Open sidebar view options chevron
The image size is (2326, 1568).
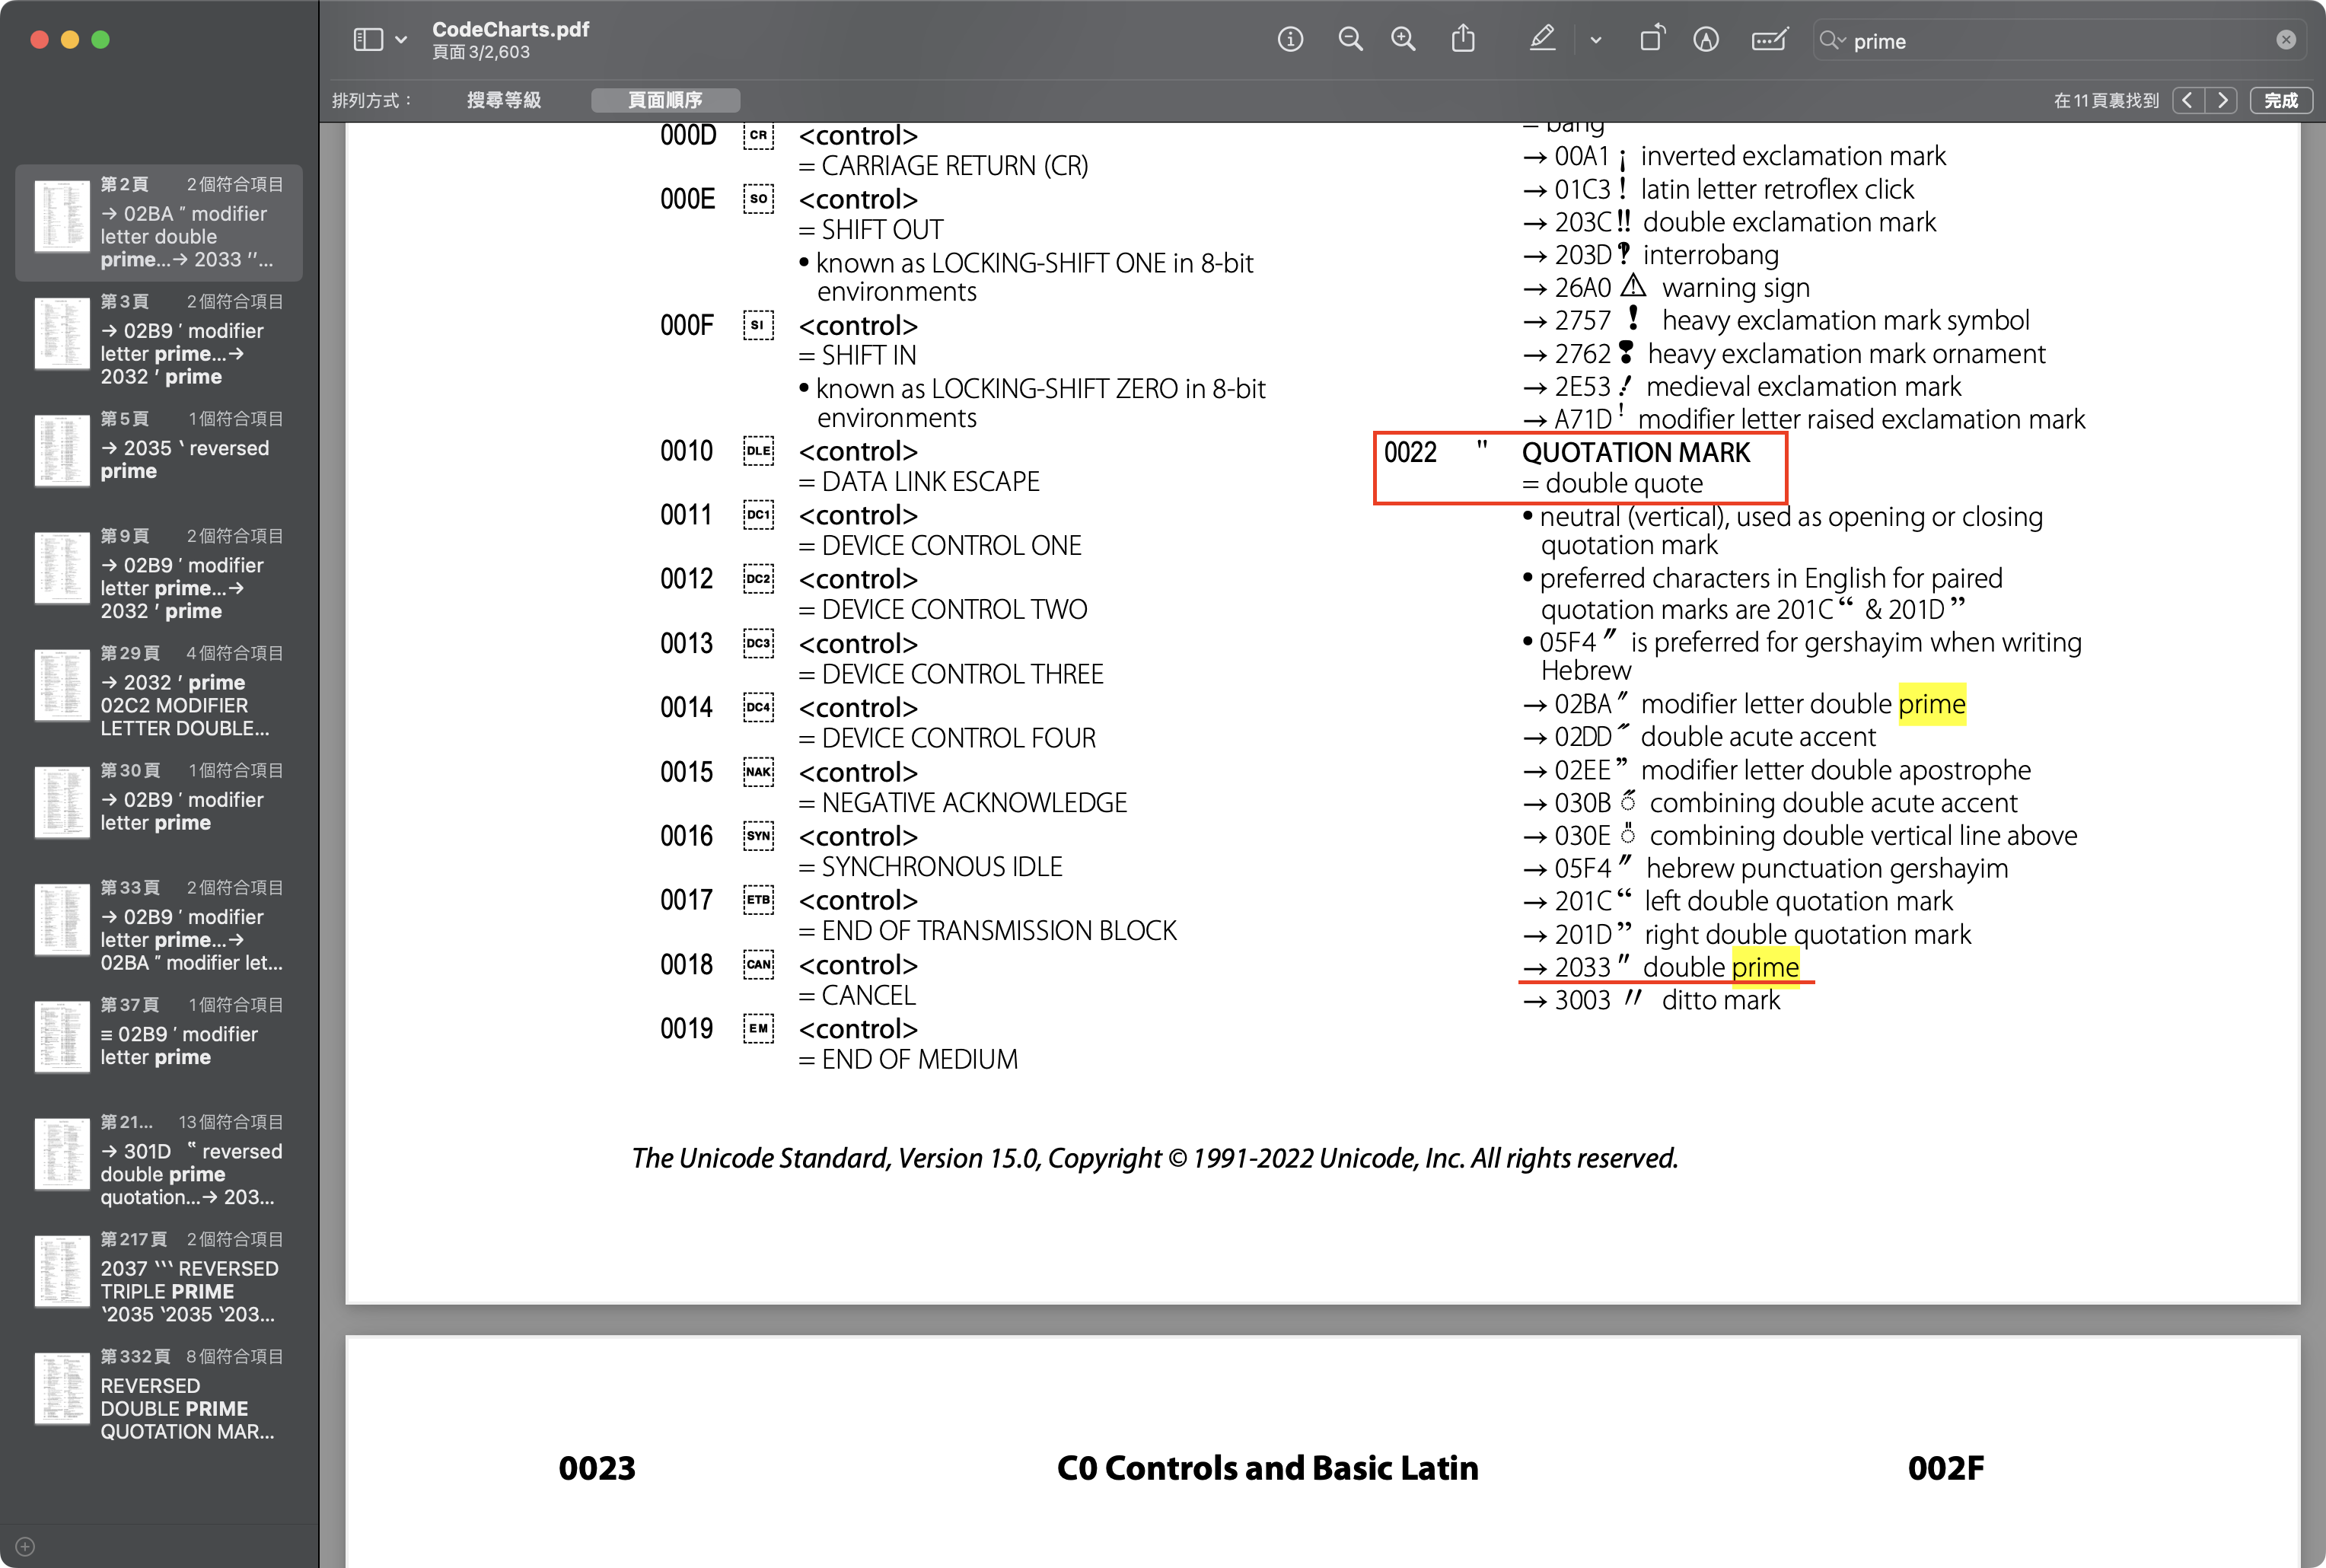click(x=401, y=40)
